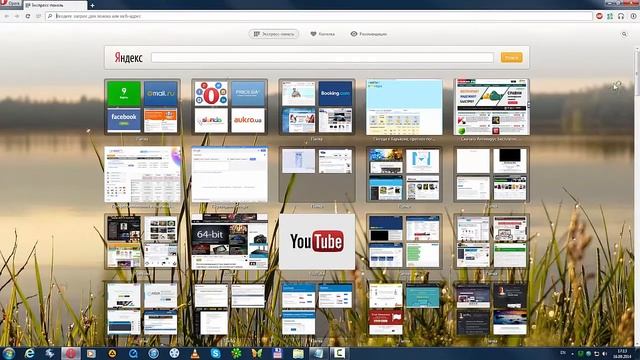Viewport: 640px width, 360px height.
Task: Open the 64-bit speed dial tile
Action: [230, 242]
